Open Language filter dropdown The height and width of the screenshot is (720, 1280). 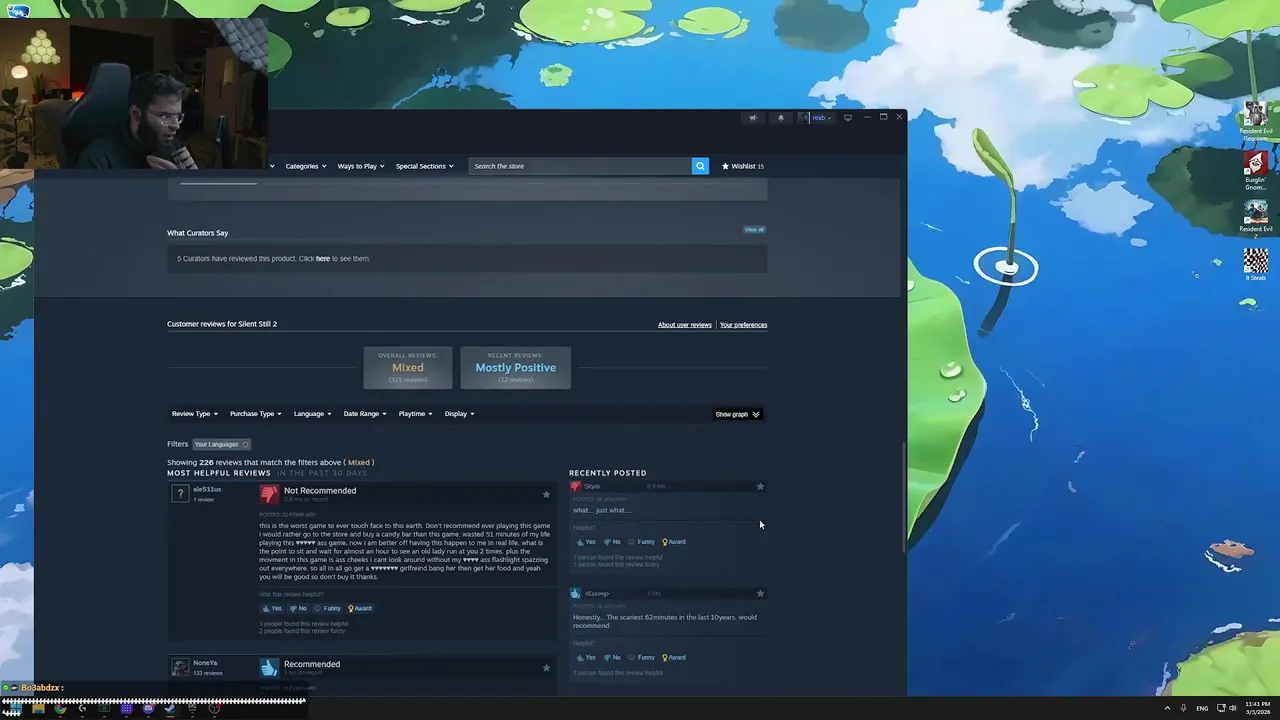312,414
